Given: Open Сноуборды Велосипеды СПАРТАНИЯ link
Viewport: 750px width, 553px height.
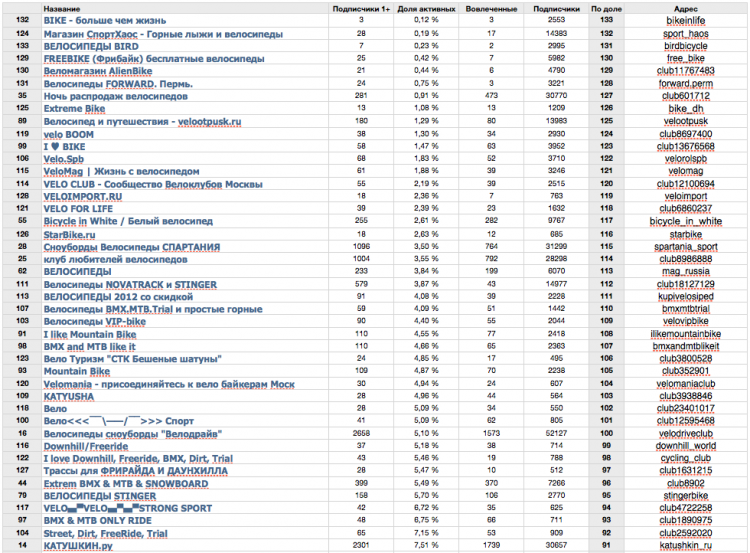Looking at the screenshot, I should click(x=132, y=247).
